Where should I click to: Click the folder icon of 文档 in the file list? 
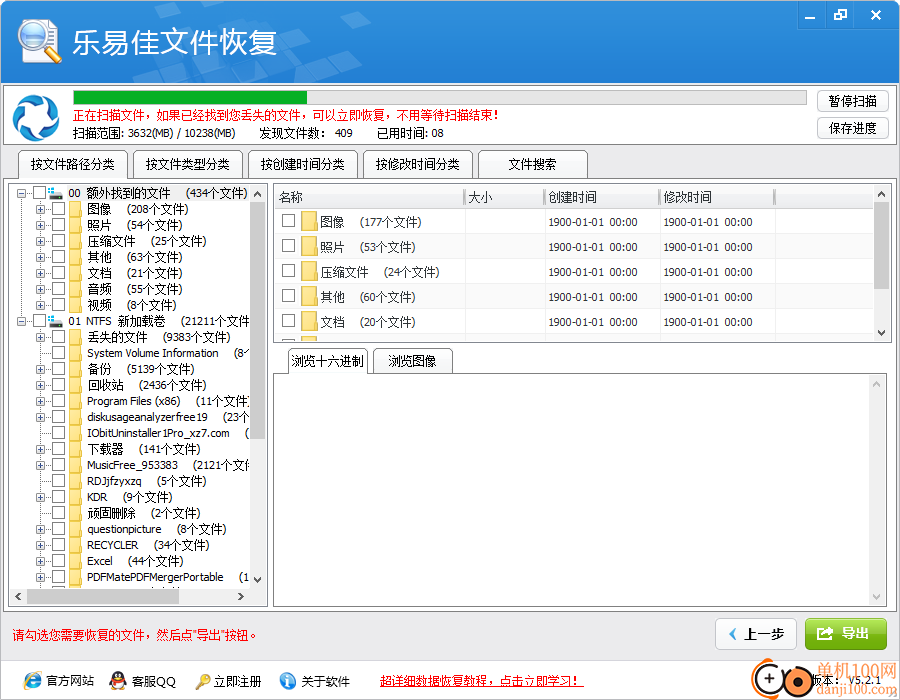point(309,322)
